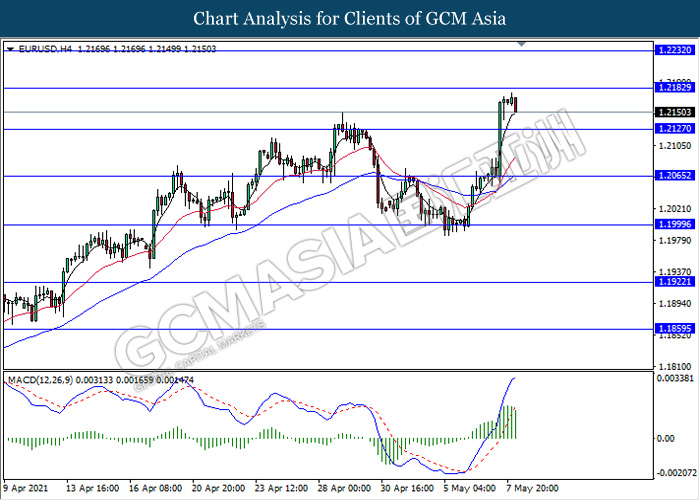Click the 1.18940 price axis value
Screen dimensions: 700x500
675,304
